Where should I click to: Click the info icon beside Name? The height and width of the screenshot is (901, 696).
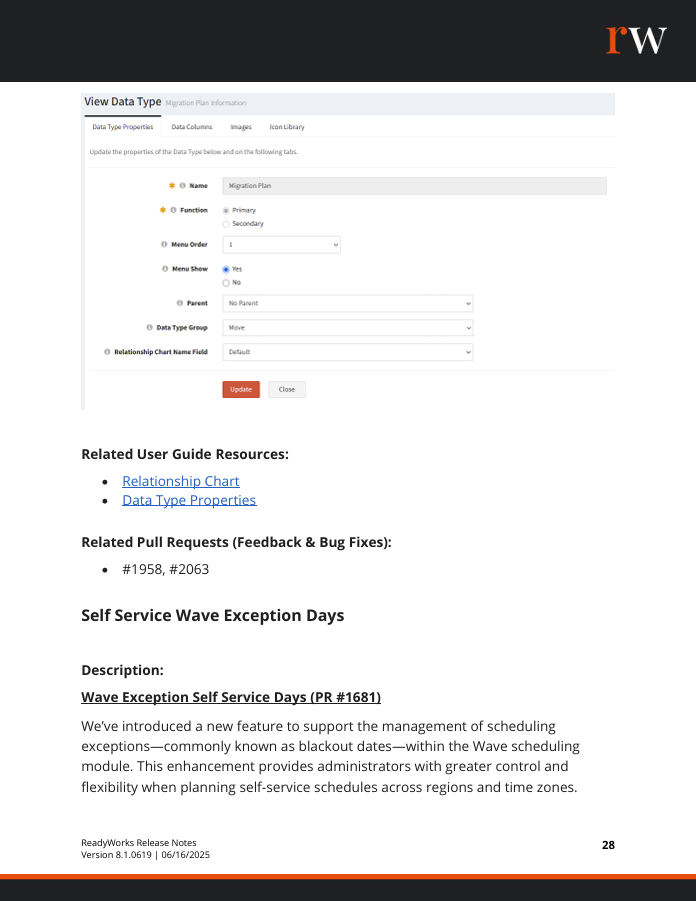[x=183, y=186]
